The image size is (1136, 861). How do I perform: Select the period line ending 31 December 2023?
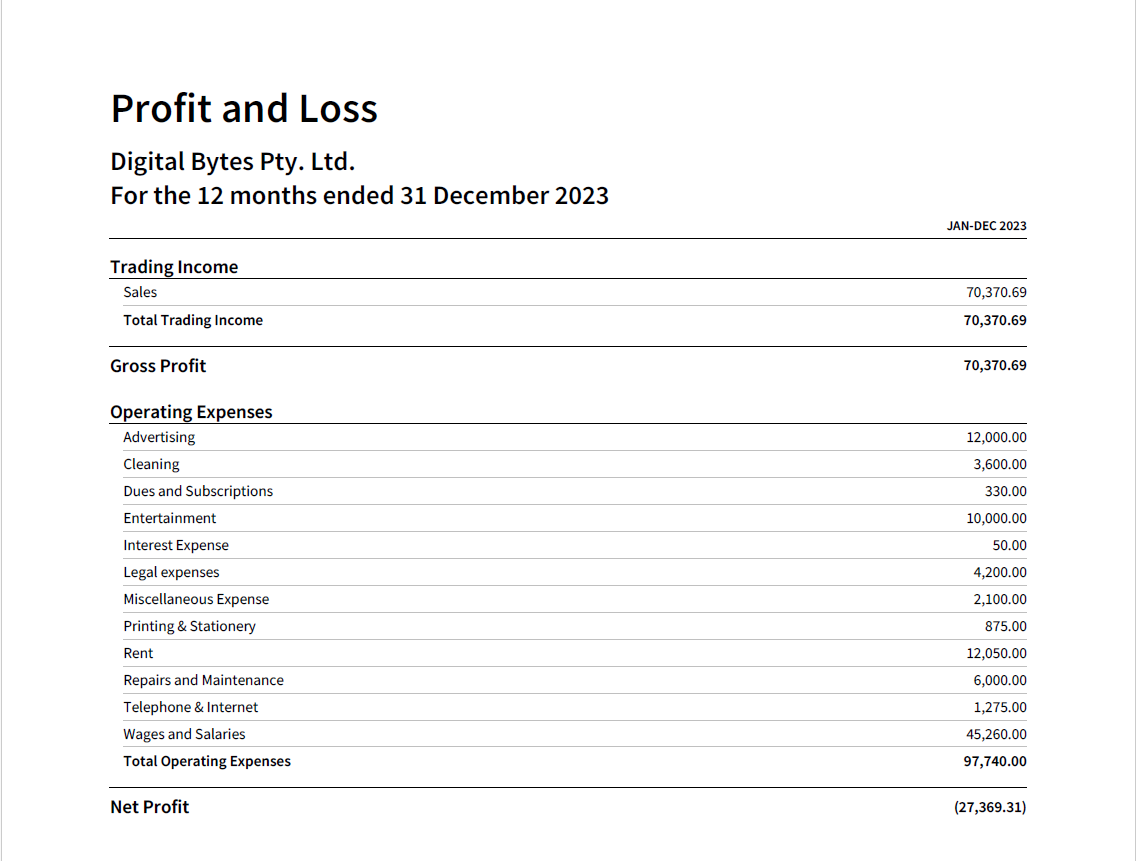pos(359,196)
